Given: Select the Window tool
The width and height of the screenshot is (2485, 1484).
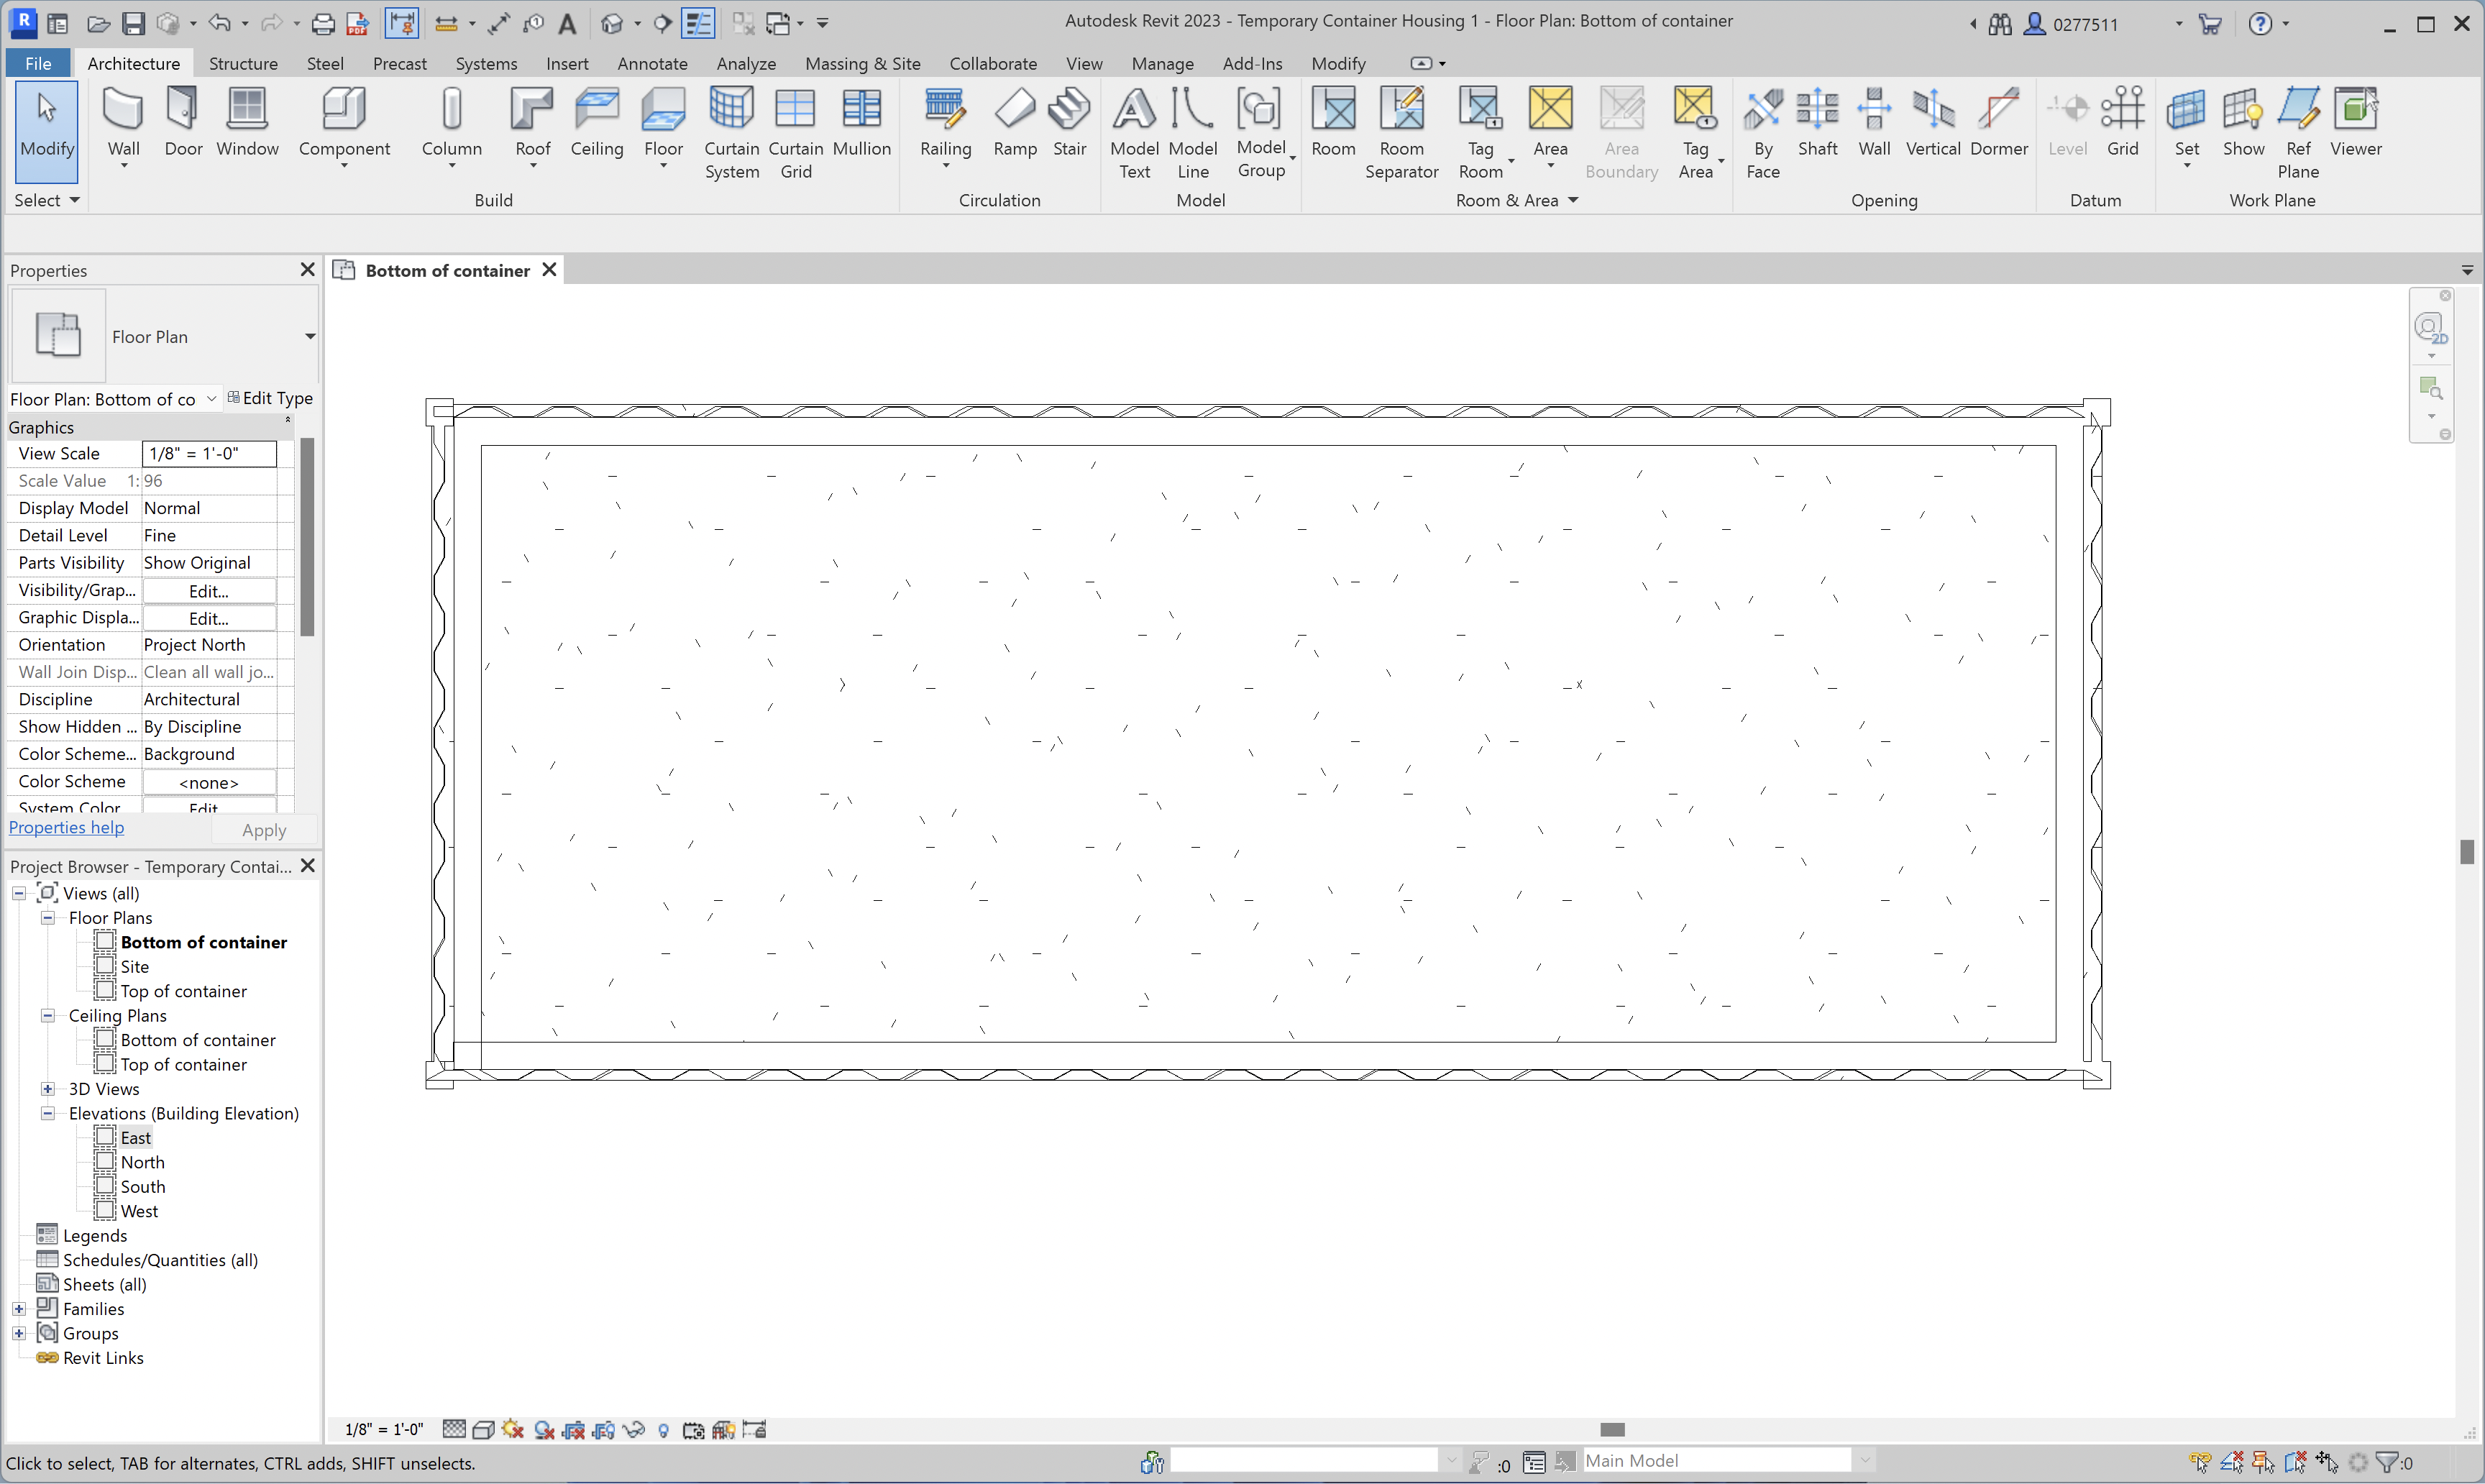Looking at the screenshot, I should (247, 123).
